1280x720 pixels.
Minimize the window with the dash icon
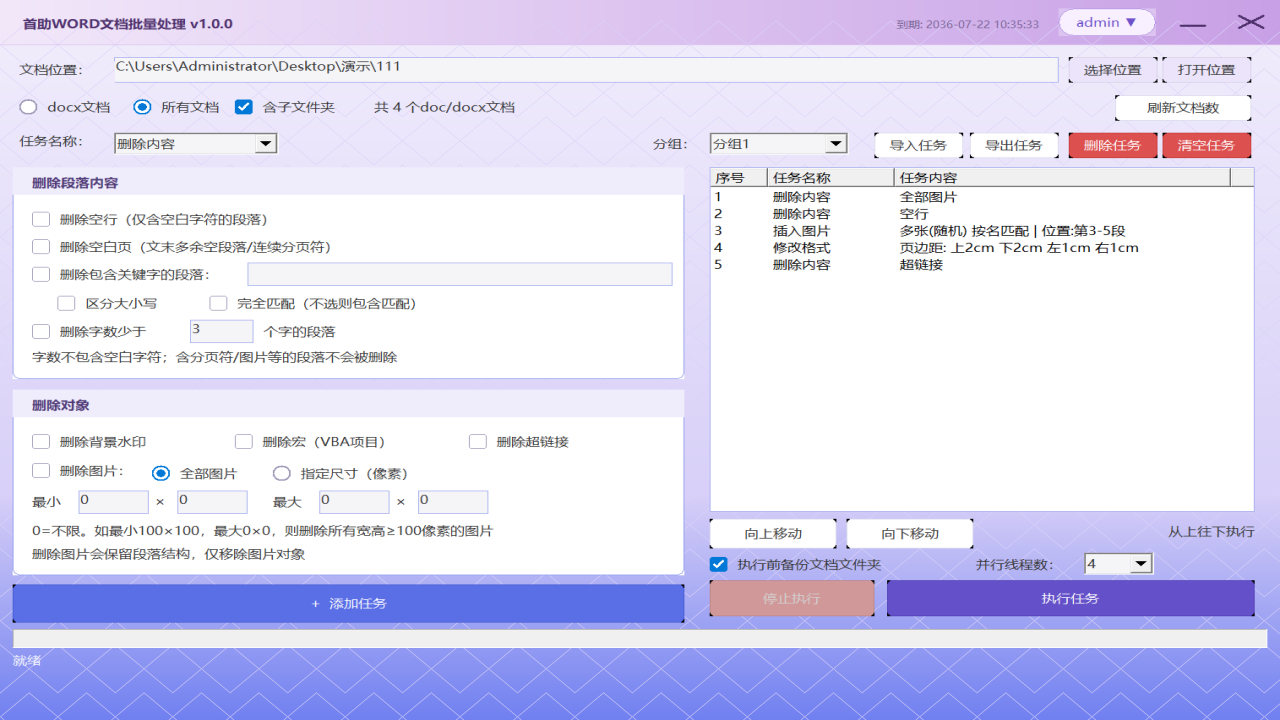(x=1193, y=23)
